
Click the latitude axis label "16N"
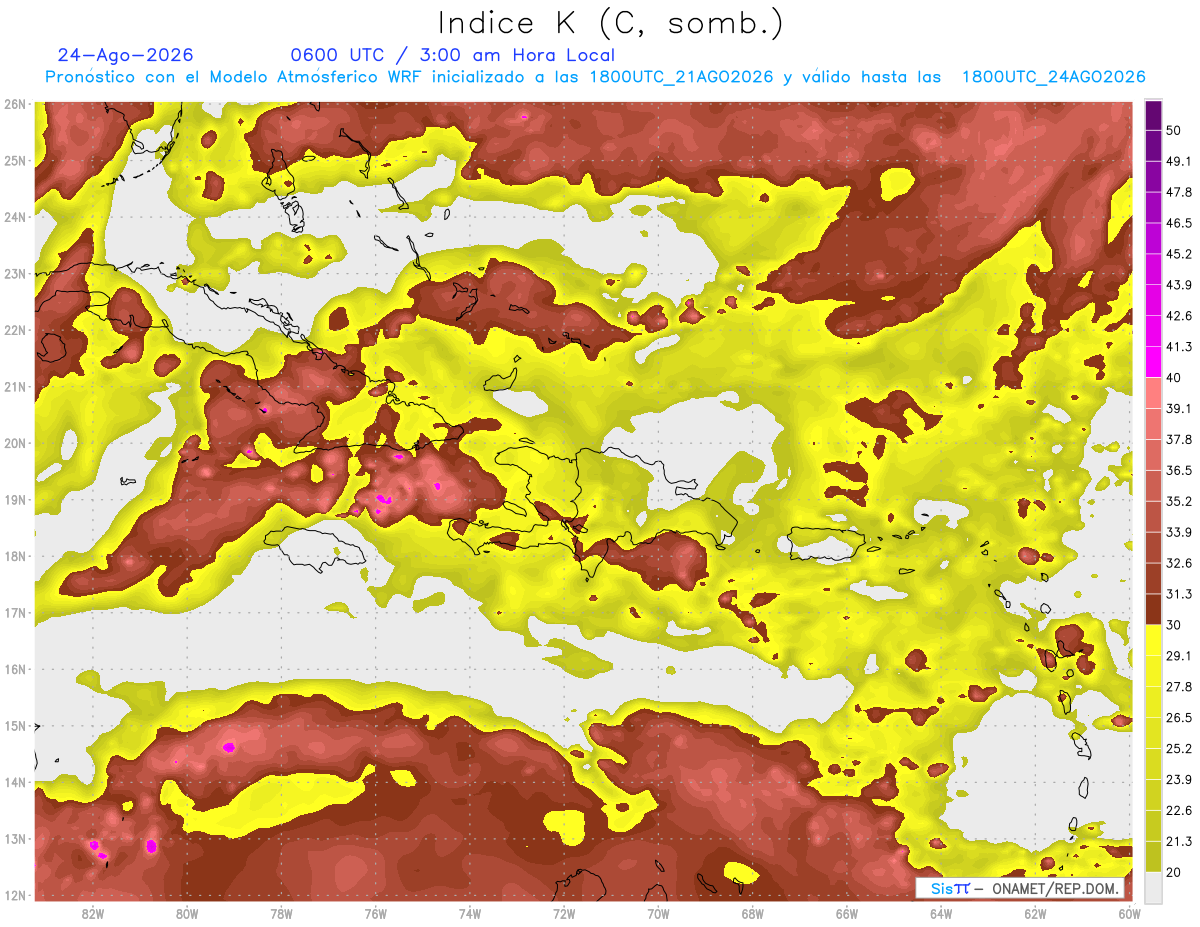point(15,669)
